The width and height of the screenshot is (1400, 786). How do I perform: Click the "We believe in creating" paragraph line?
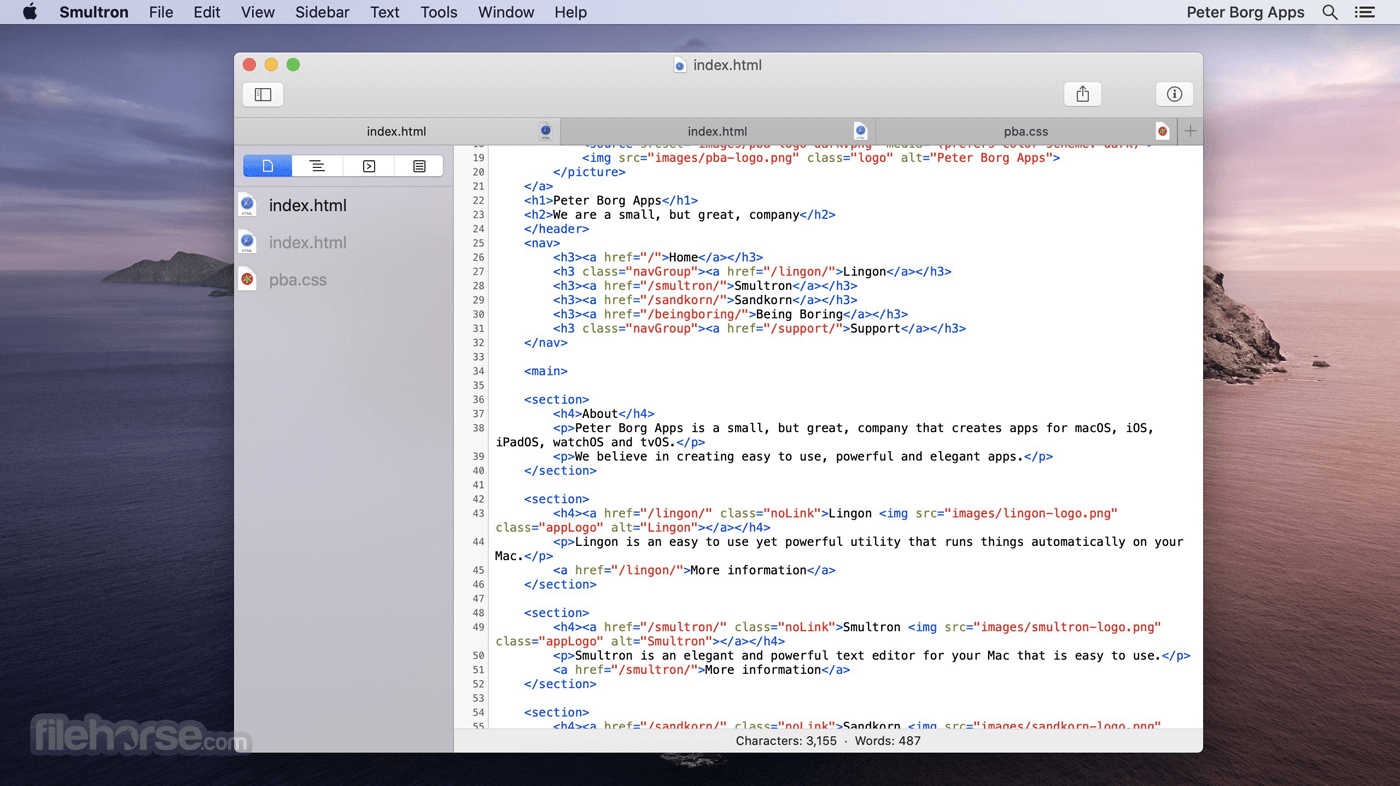(803, 457)
